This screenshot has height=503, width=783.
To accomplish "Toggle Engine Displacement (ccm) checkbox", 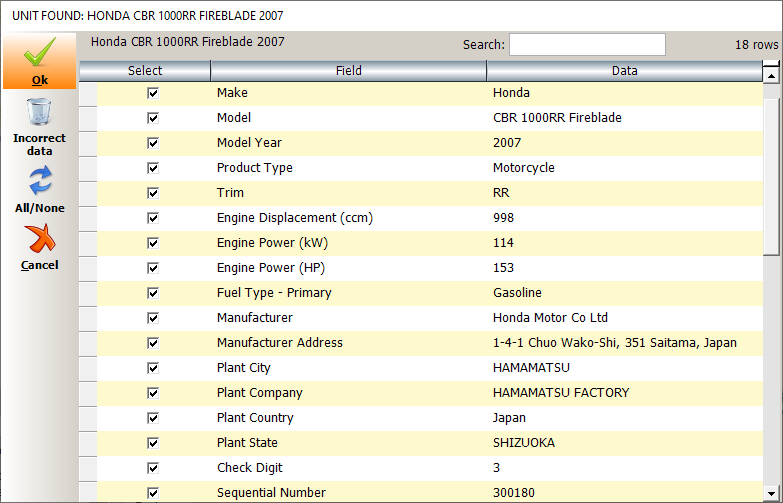I will click(153, 218).
